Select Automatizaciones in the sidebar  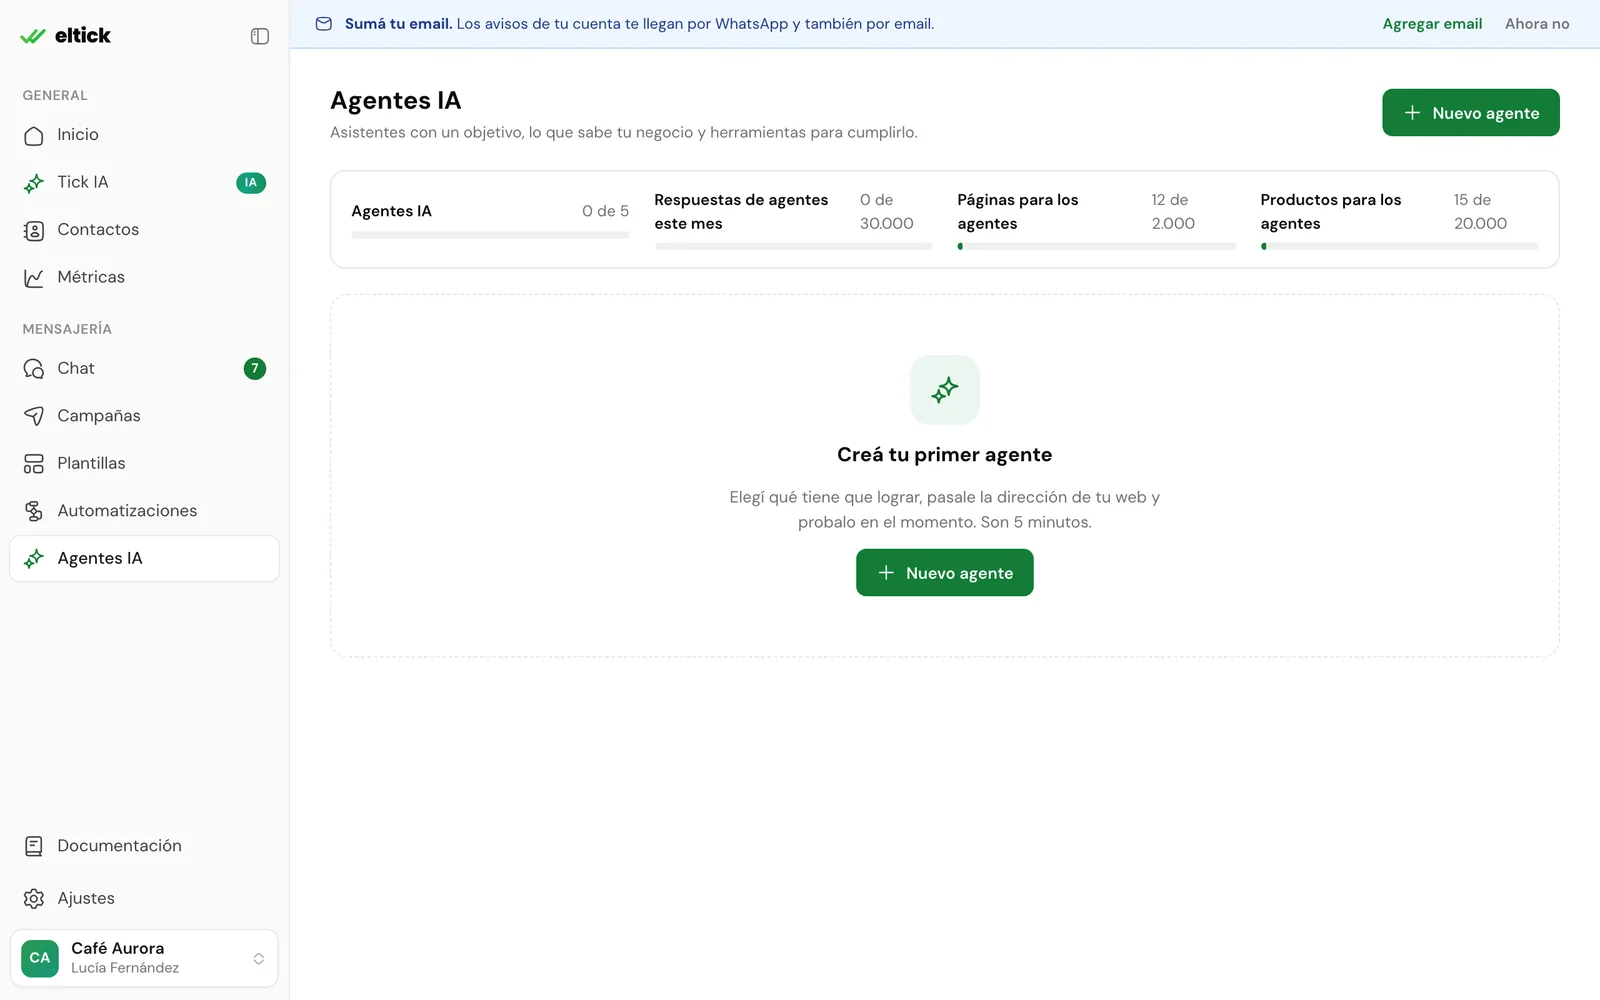[144, 511]
